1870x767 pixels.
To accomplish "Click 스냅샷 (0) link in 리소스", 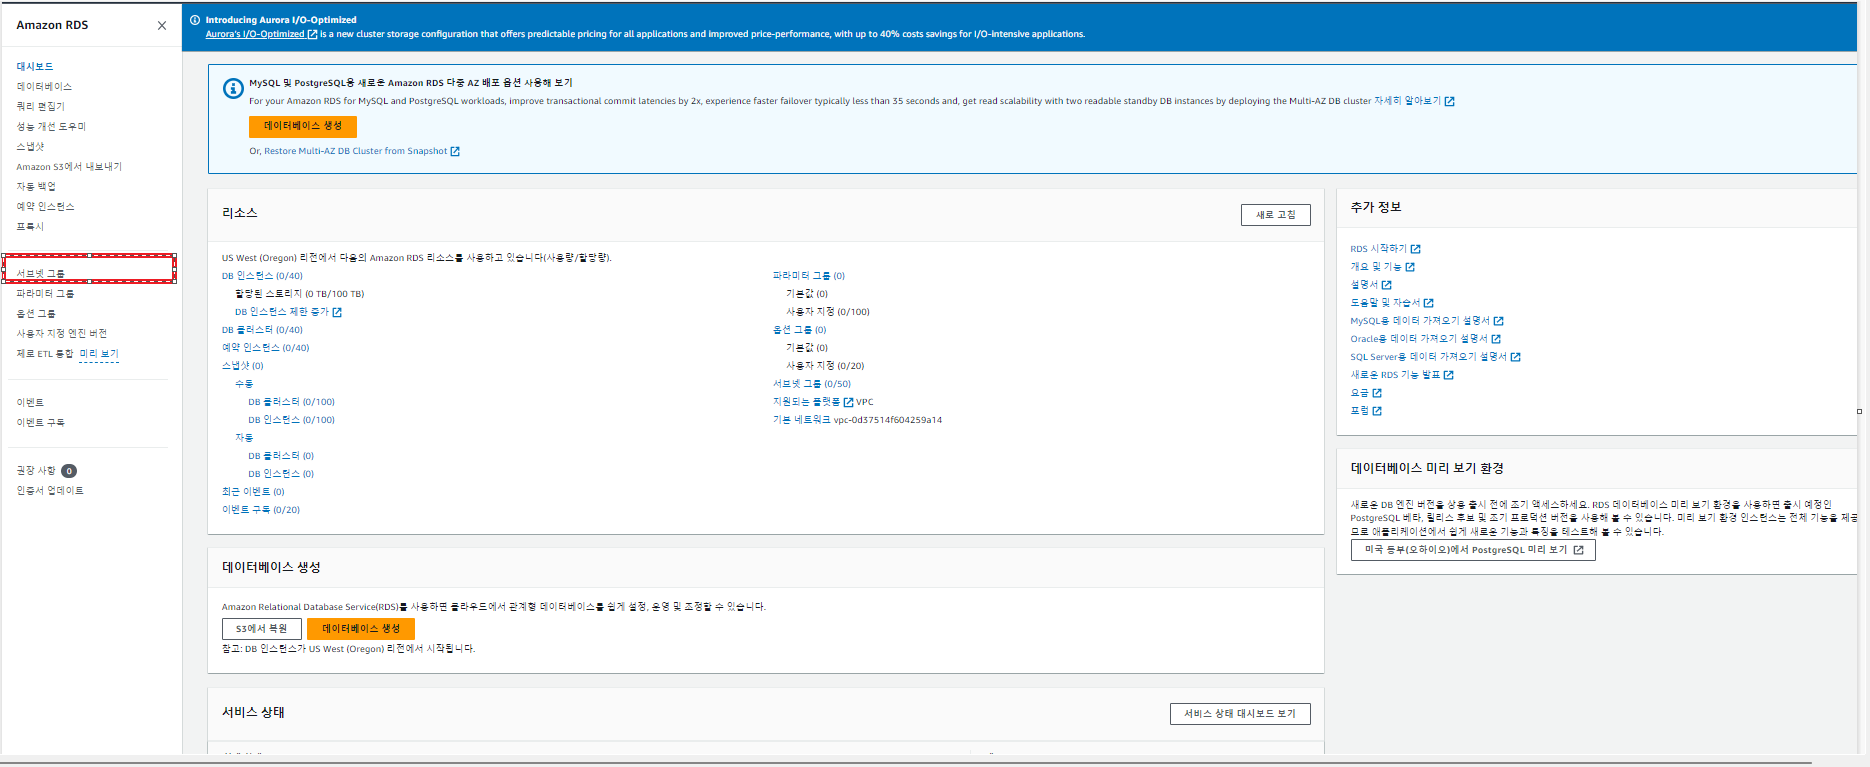I will pyautogui.click(x=243, y=366).
